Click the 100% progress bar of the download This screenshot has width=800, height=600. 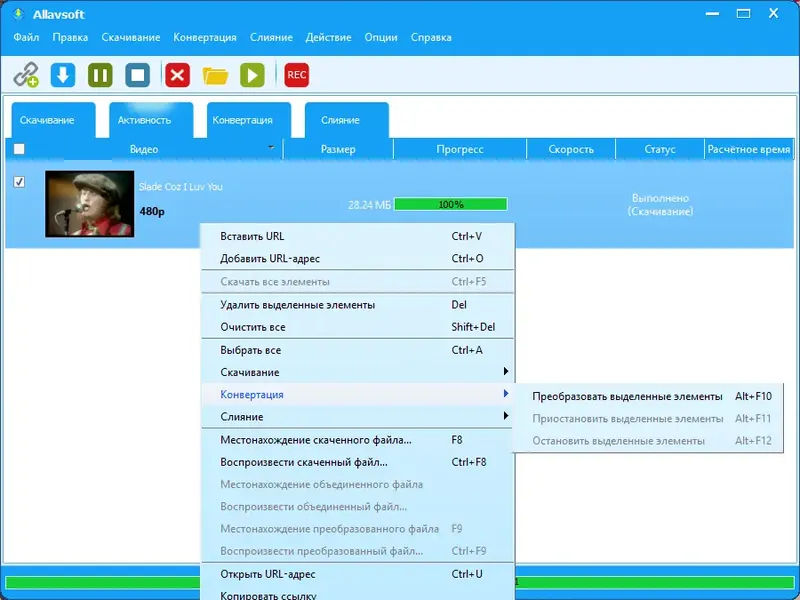[x=451, y=204]
